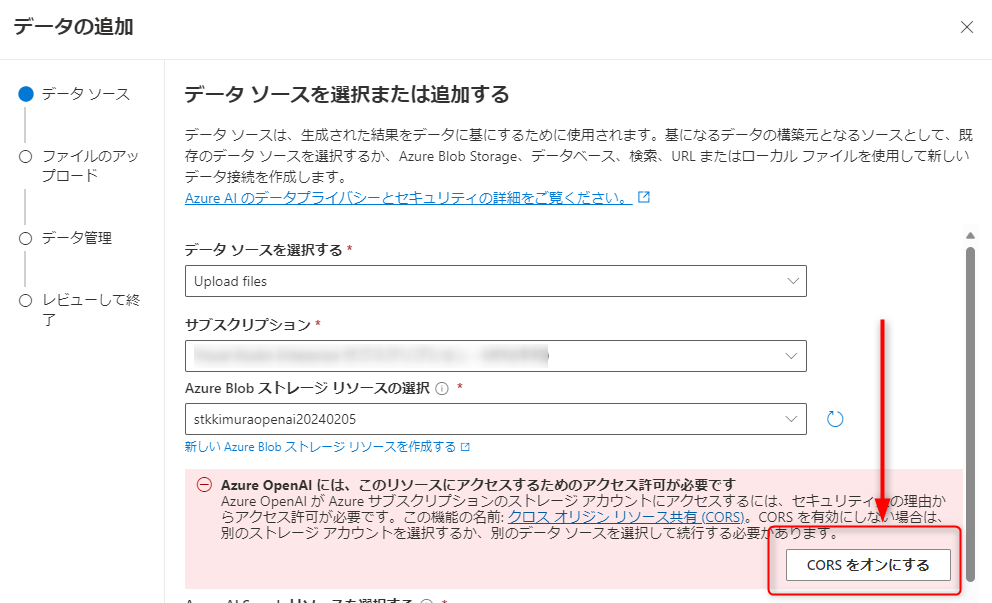The image size is (992, 603).
Task: Refresh the Azure Blob storage resource list
Action: click(835, 419)
